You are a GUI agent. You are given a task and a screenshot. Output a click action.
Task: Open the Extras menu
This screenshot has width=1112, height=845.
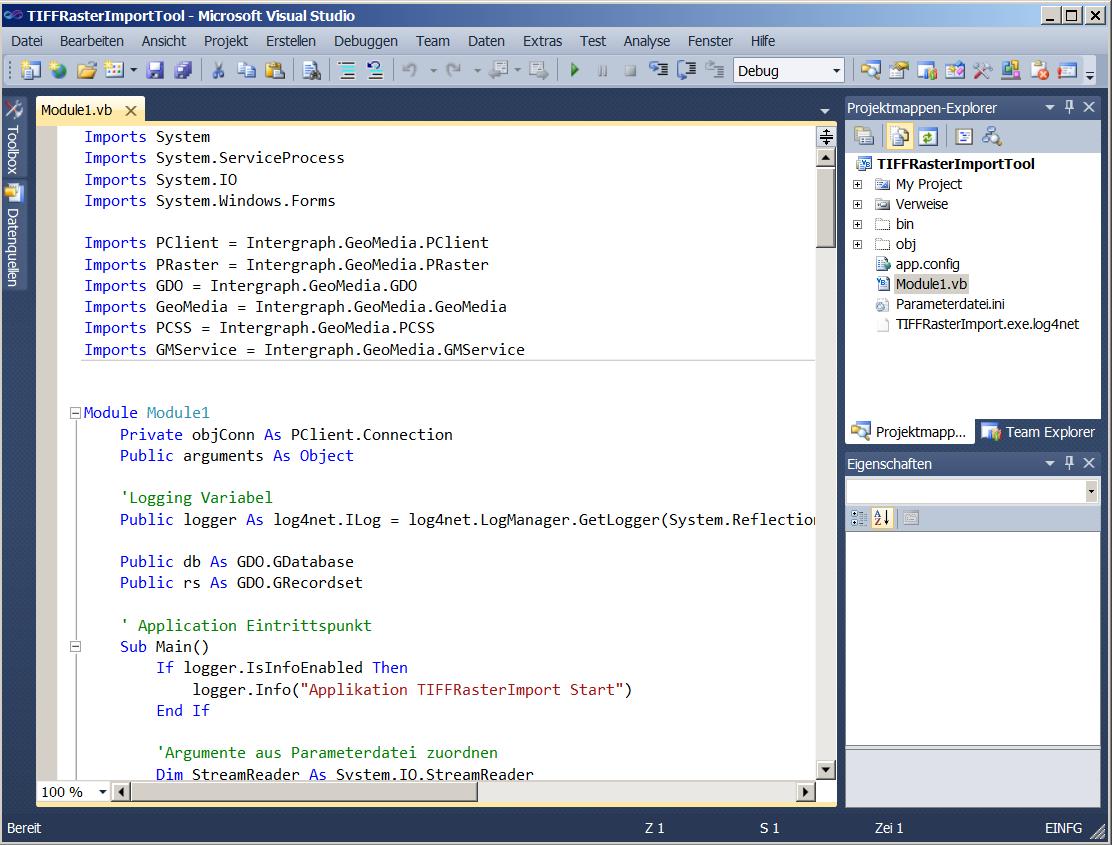[543, 41]
